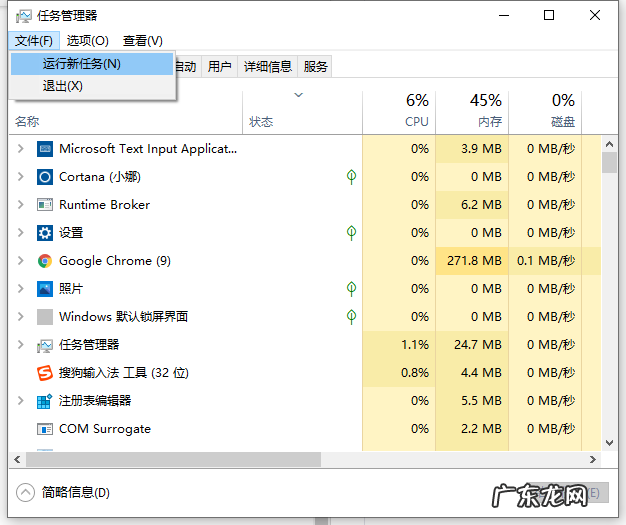626x525 pixels.
Task: Click the 24.7 MB memory value
Action: pyautogui.click(x=478, y=345)
